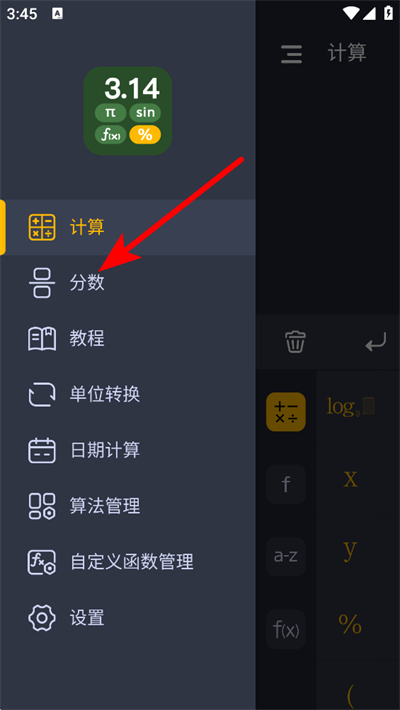The image size is (400, 710).
Task: Tap the hamburger menu icon
Action: coord(291,54)
